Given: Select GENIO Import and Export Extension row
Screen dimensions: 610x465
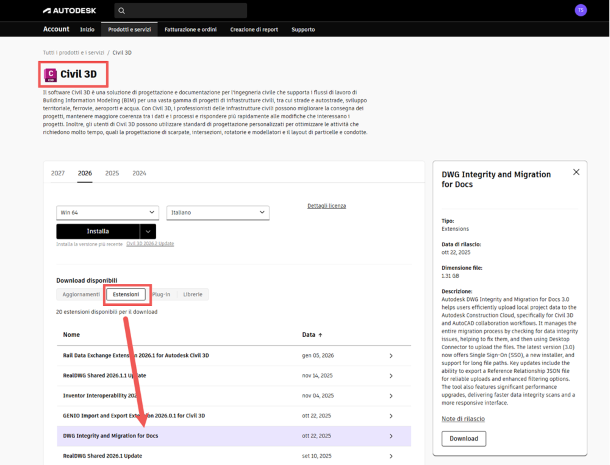Looking at the screenshot, I should [x=234, y=416].
